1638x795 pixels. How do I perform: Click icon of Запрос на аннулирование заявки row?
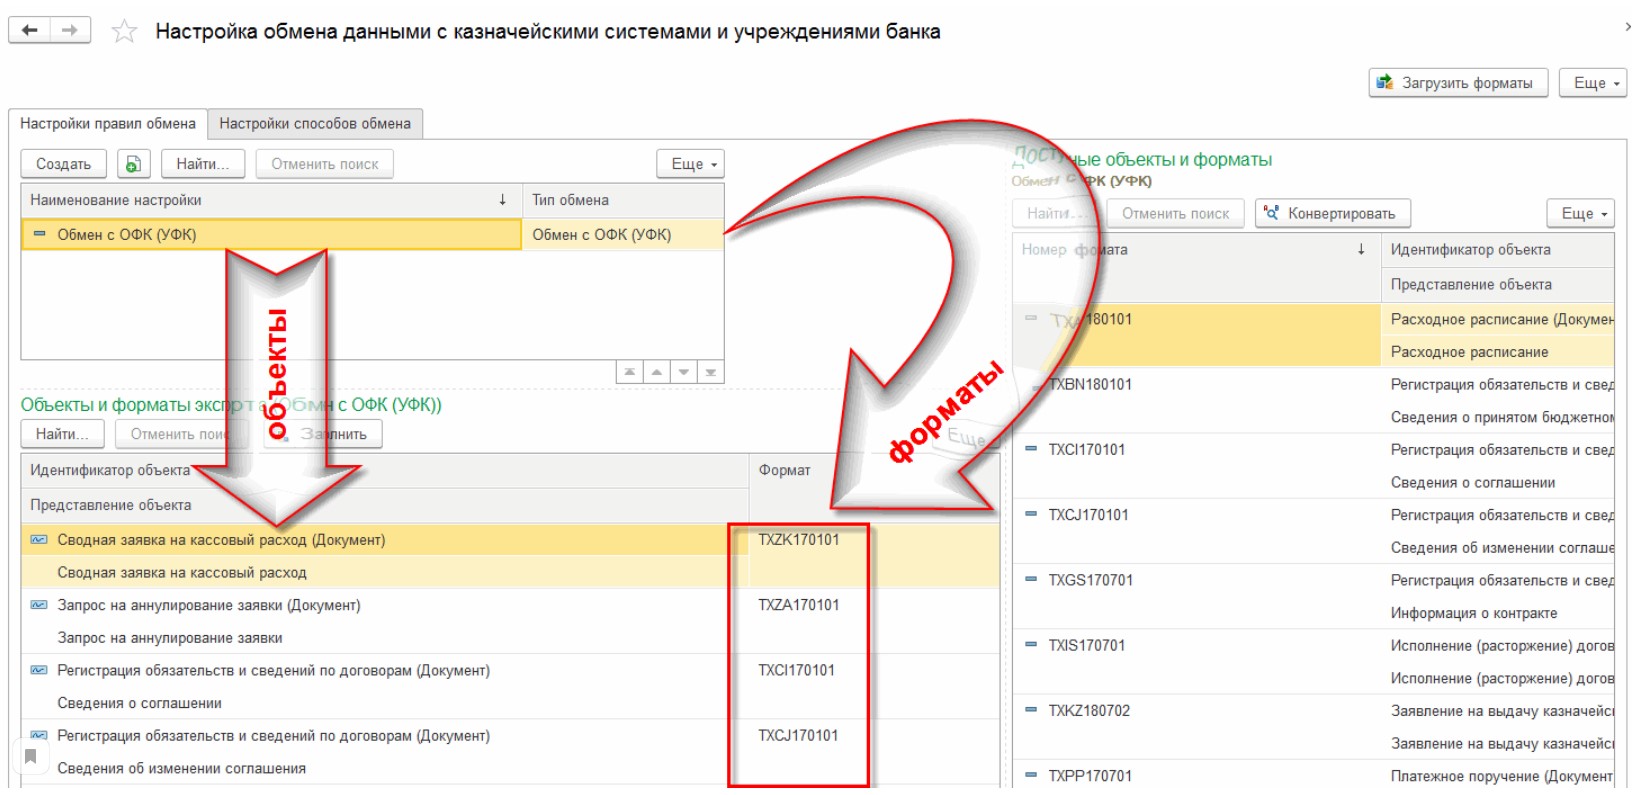pos(39,605)
